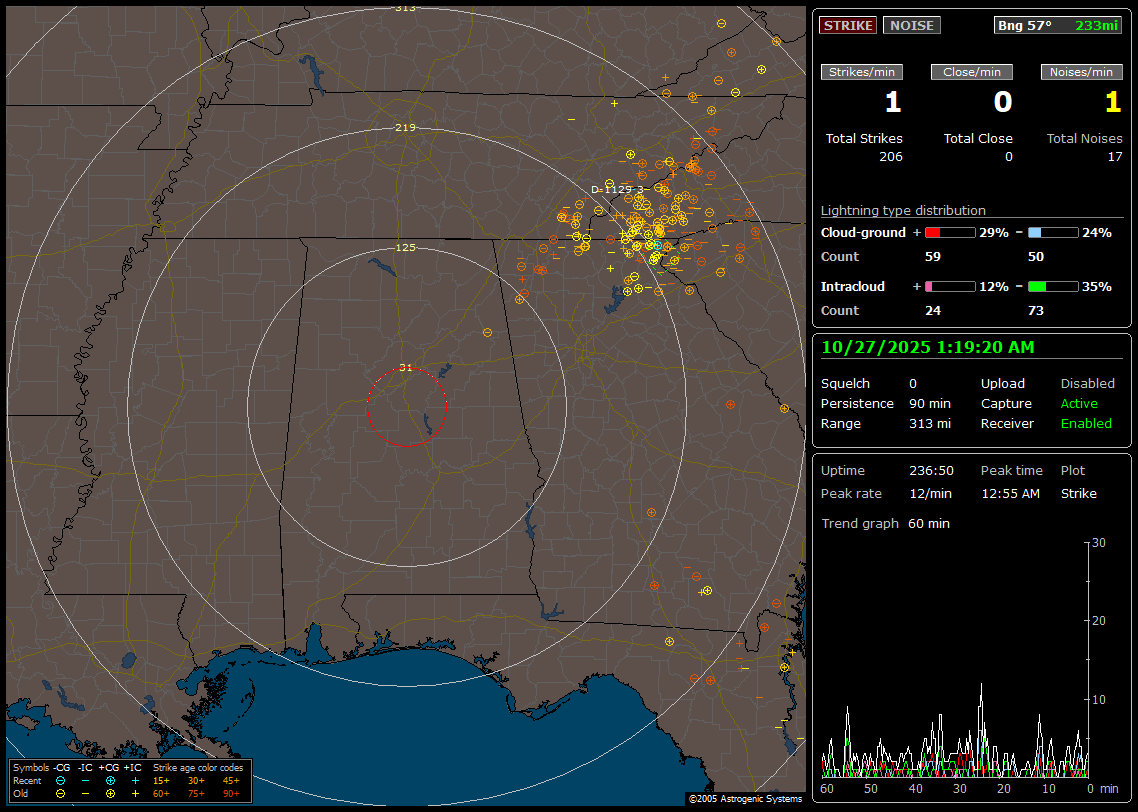Click the Capture Active status text
This screenshot has height=812, width=1138.
pyautogui.click(x=1079, y=403)
